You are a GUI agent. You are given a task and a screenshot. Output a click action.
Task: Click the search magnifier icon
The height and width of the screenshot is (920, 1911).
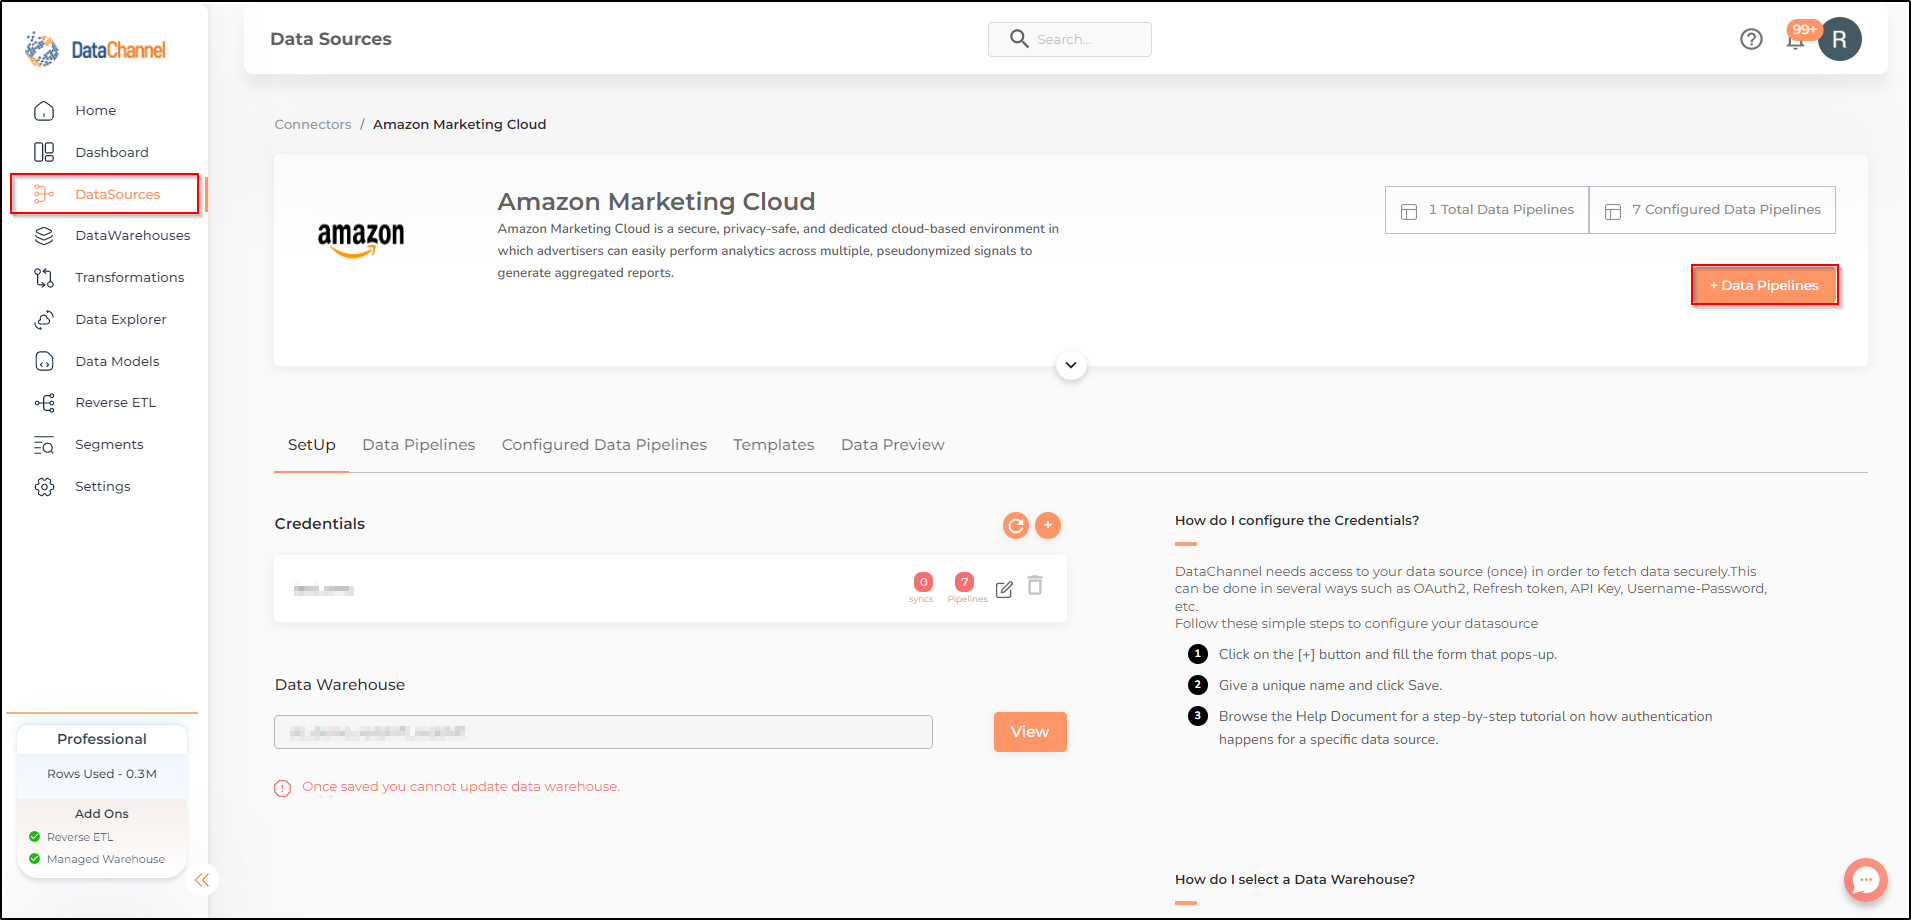click(1019, 39)
